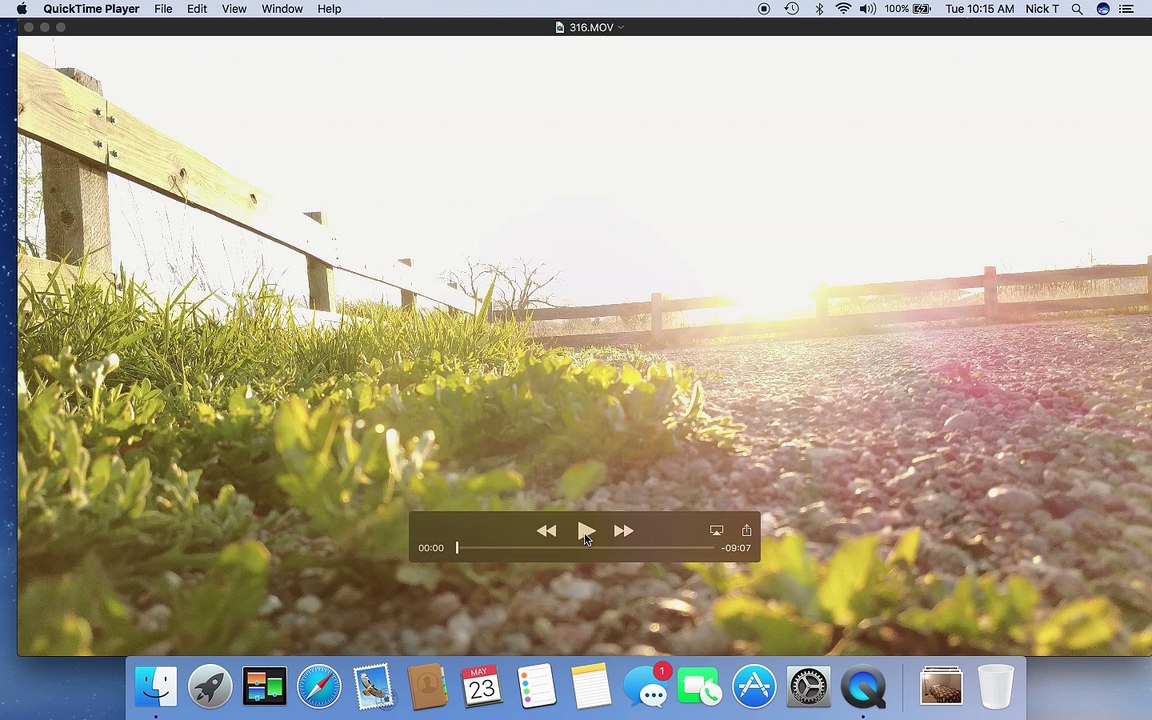The image size is (1152, 720).
Task: Open Spotlight search magnifier
Action: click(1077, 9)
